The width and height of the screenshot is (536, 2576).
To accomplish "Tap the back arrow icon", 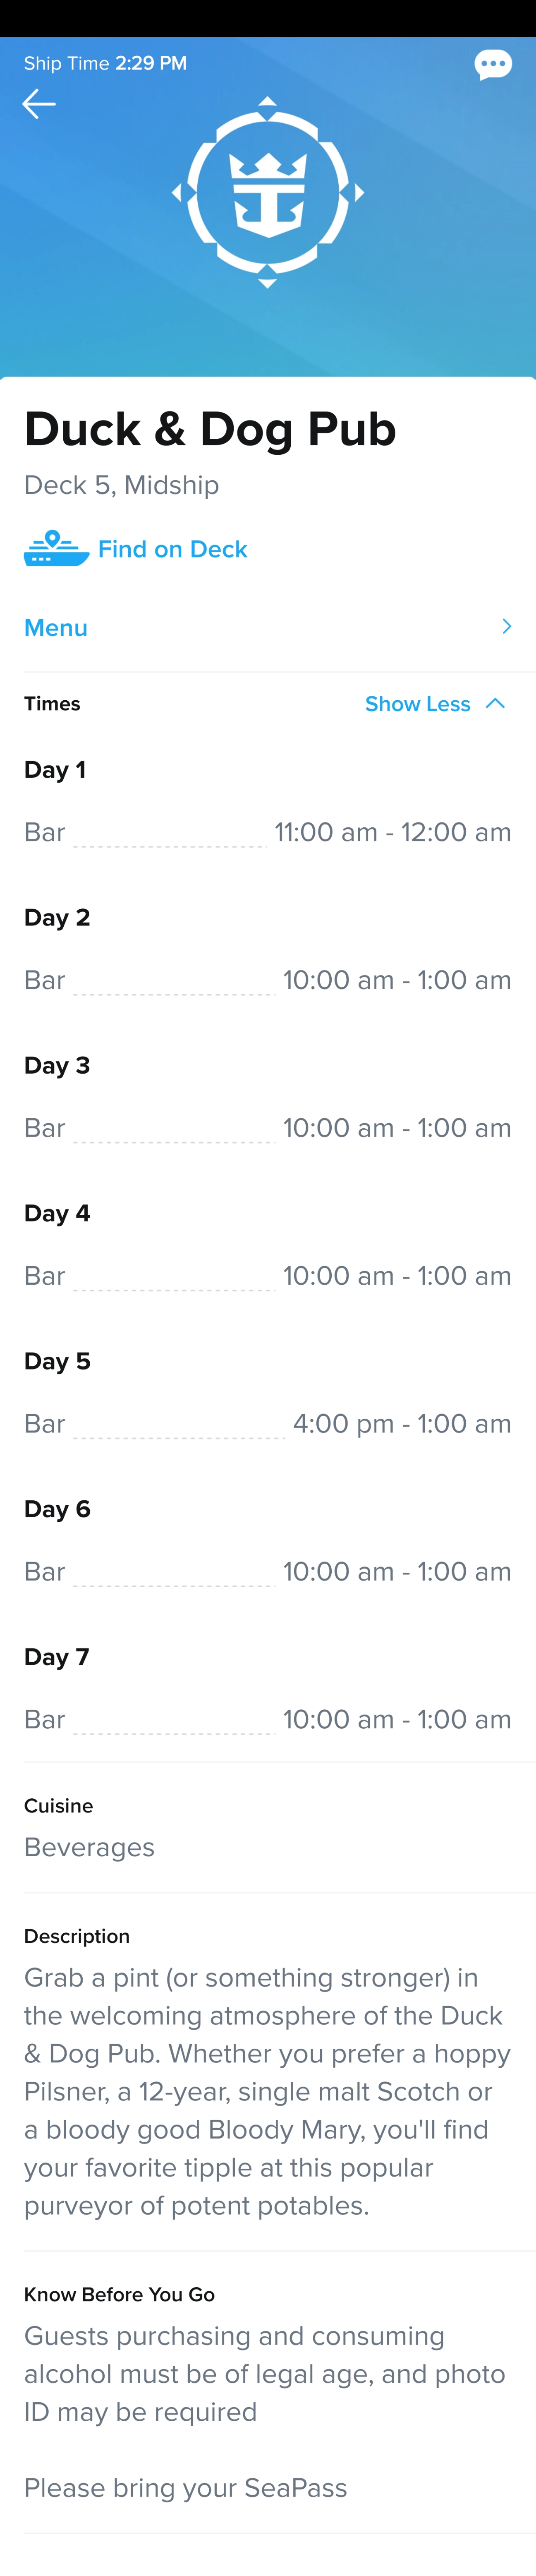I will pyautogui.click(x=39, y=104).
